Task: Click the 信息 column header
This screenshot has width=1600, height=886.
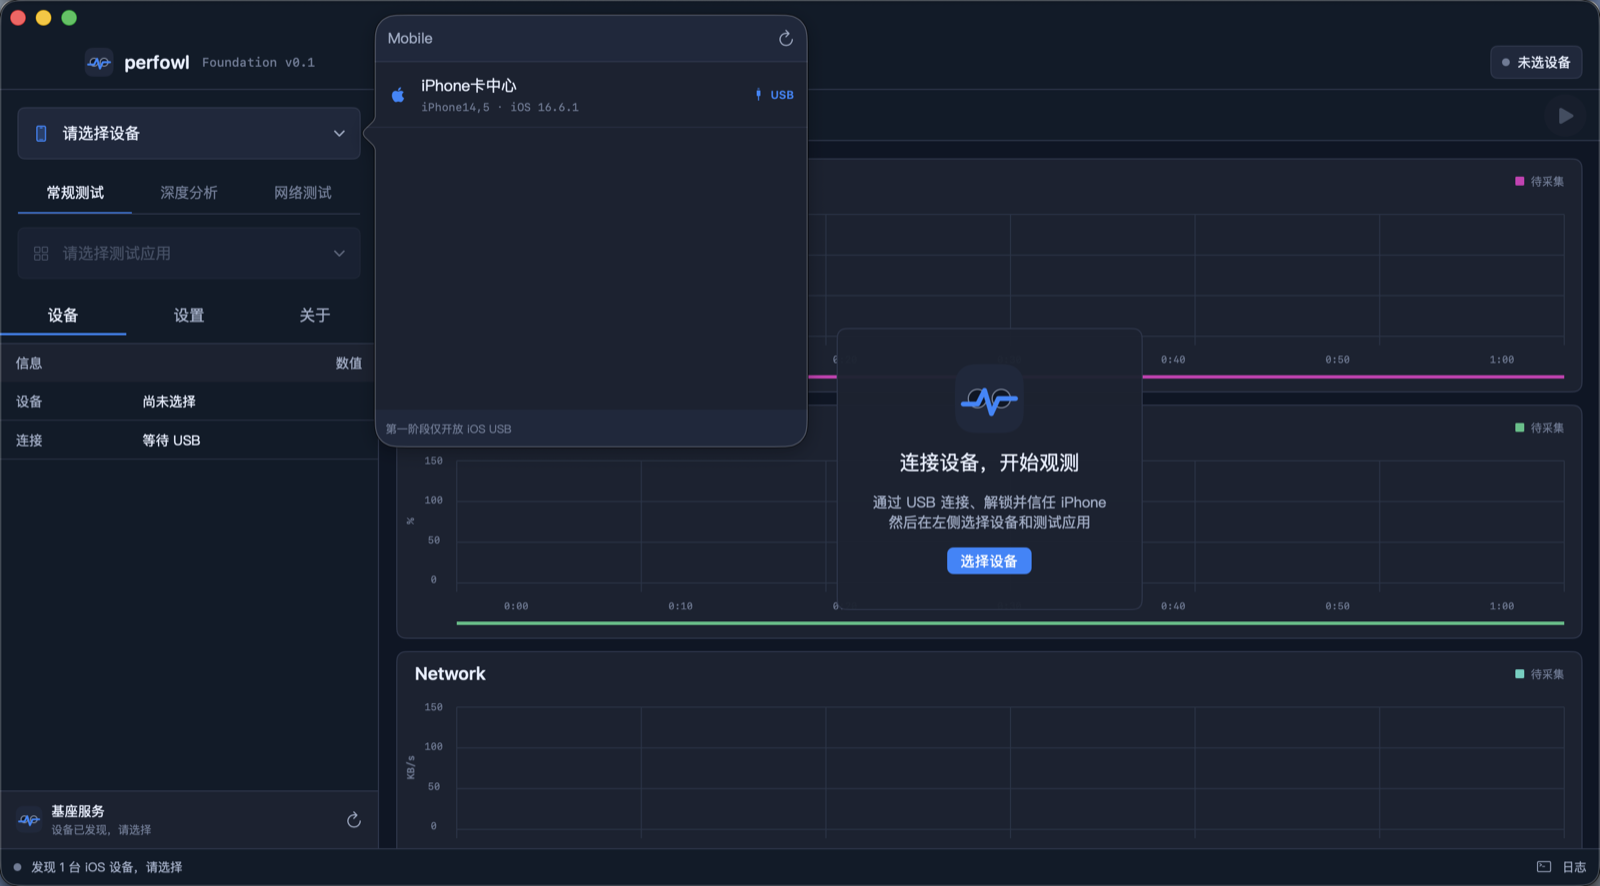Action: [x=29, y=363]
